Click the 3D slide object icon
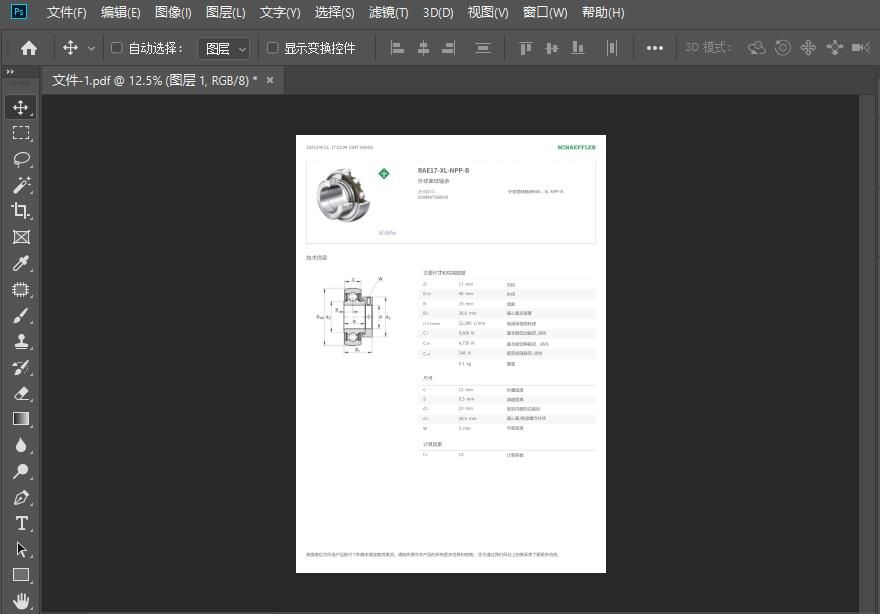880x614 pixels. pyautogui.click(x=835, y=48)
